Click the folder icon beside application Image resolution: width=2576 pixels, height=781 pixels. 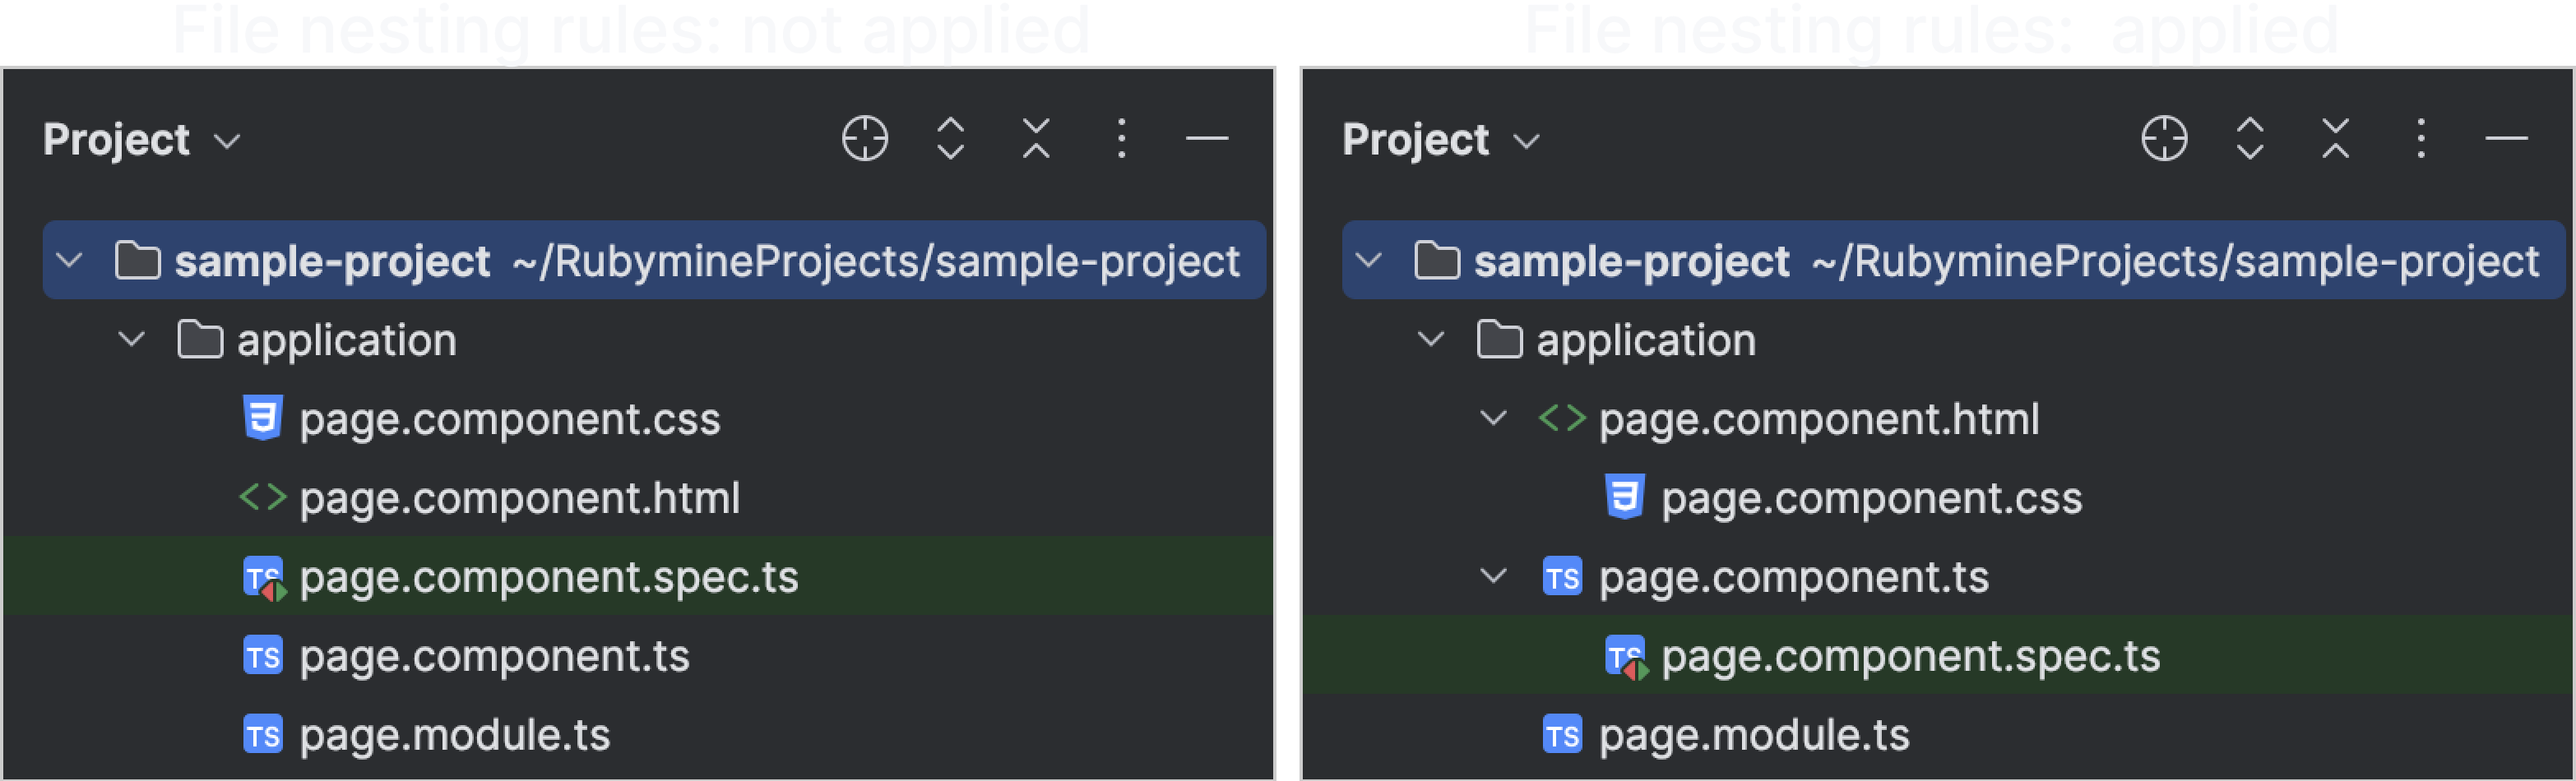[200, 339]
